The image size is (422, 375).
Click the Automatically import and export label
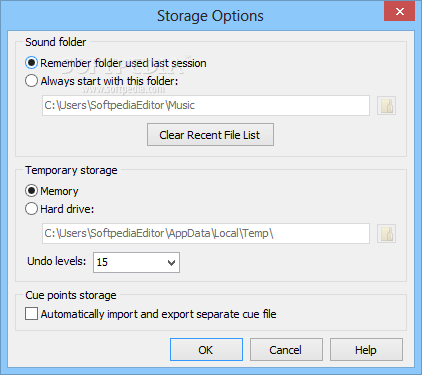click(159, 314)
